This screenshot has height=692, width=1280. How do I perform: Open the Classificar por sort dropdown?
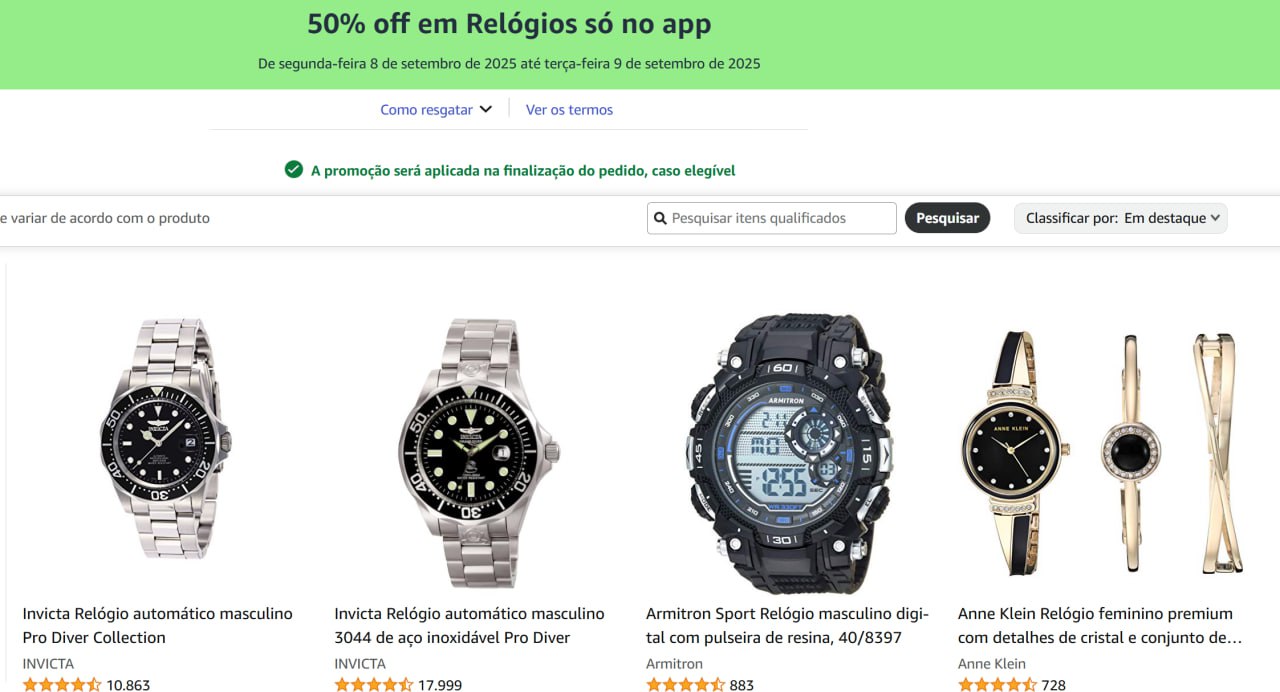coord(1121,218)
